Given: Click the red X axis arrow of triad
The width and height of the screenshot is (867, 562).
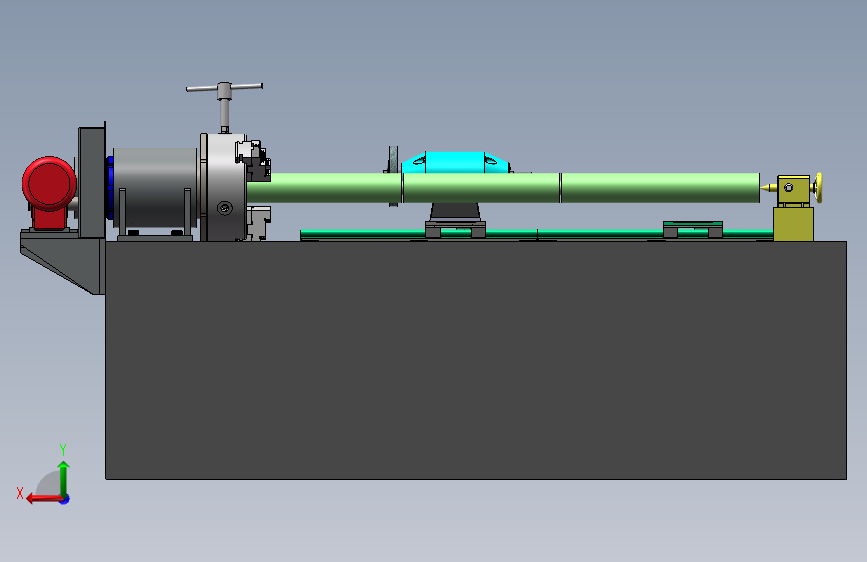Looking at the screenshot, I should 43,499.
